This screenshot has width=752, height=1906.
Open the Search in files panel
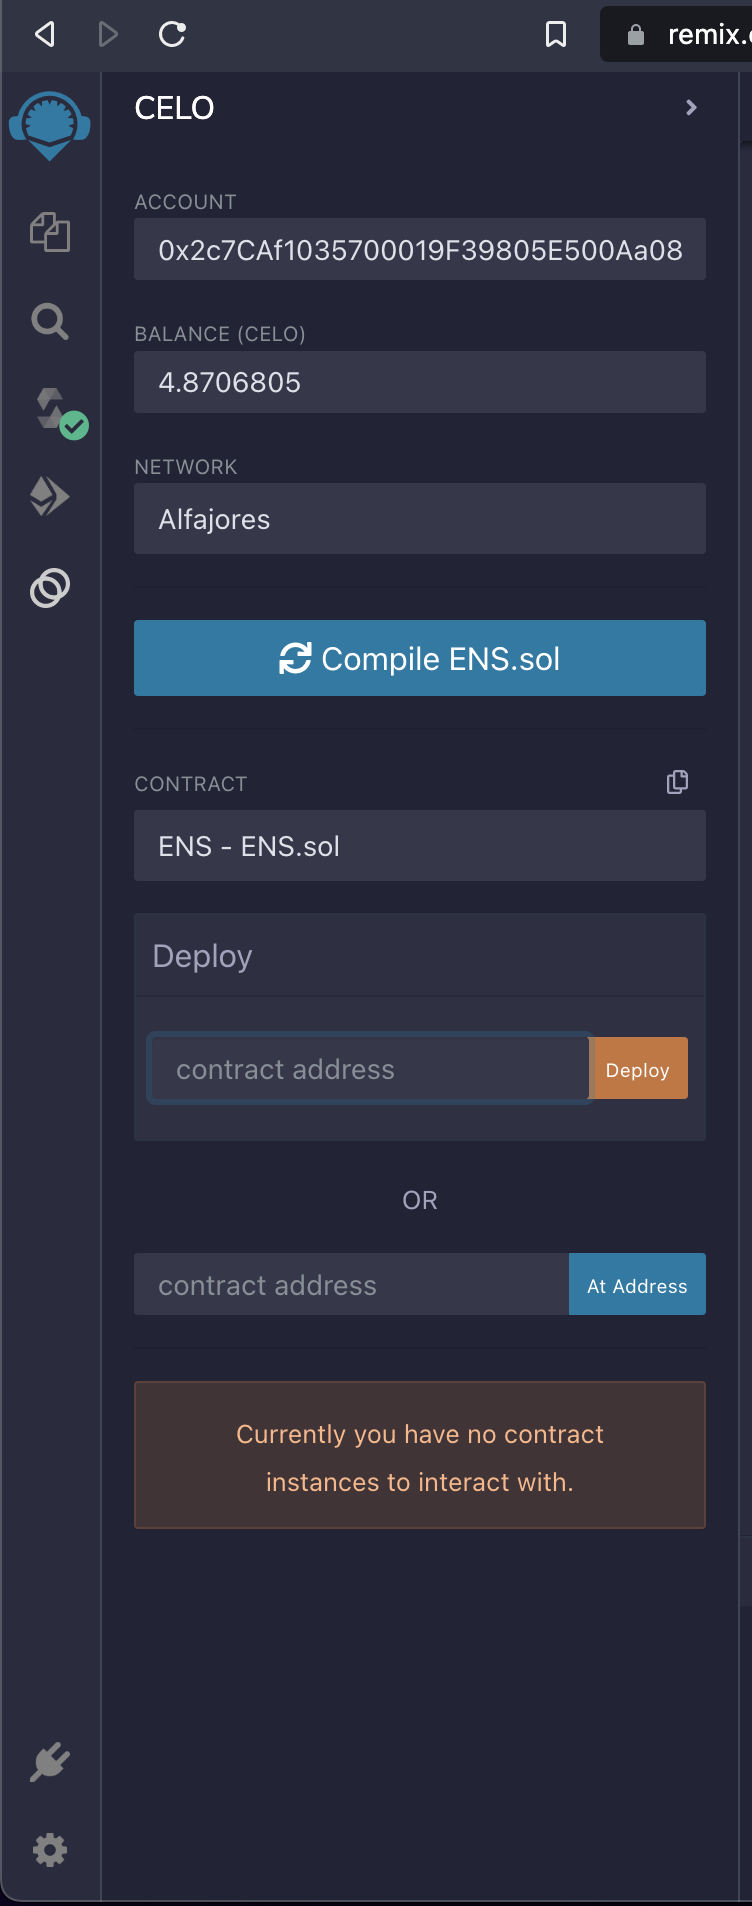click(50, 322)
